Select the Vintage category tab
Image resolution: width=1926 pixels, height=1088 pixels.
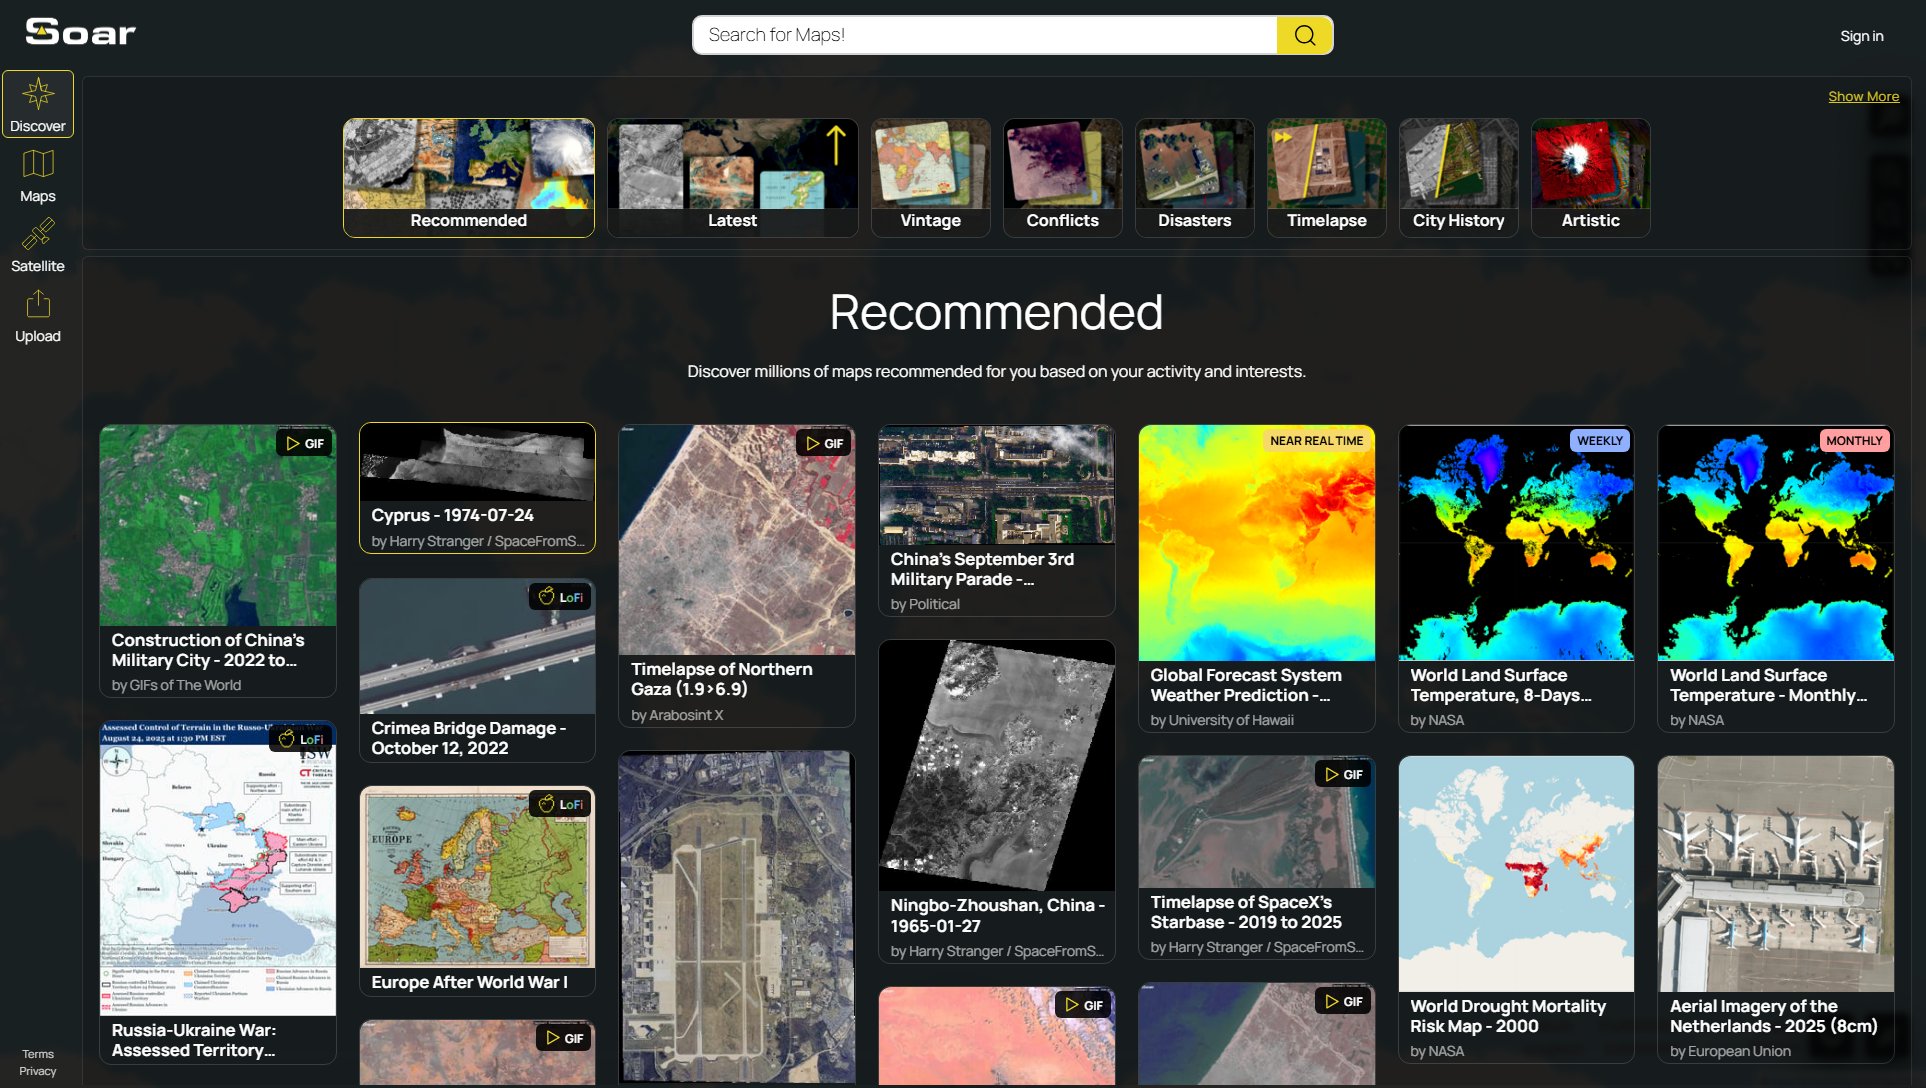(x=931, y=178)
